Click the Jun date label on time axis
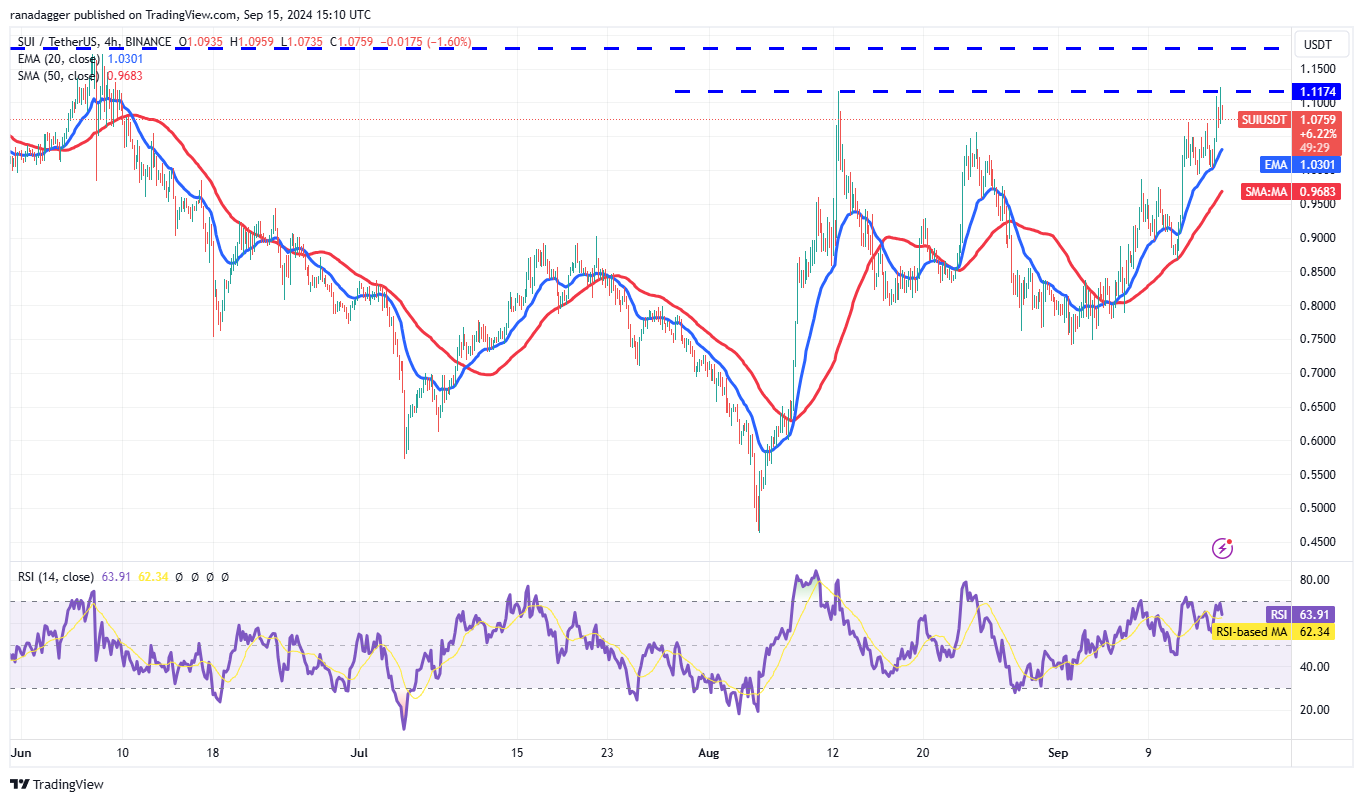 [x=20, y=751]
